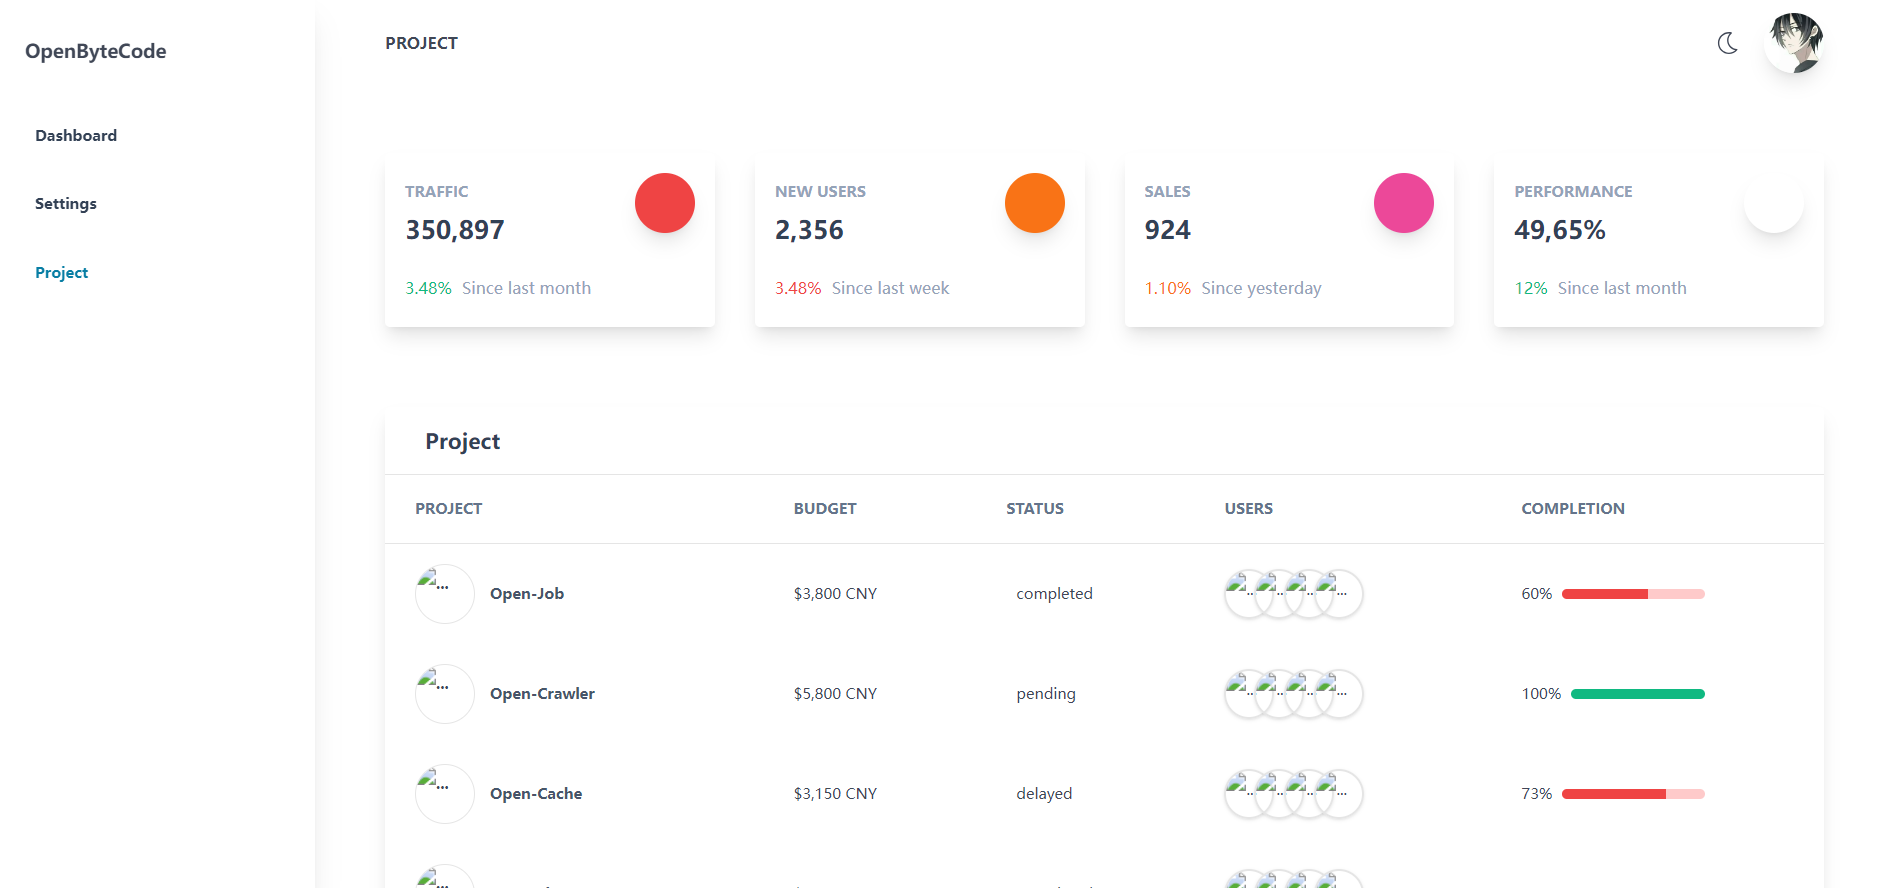This screenshot has height=888, width=1888.
Task: Open Settings in the sidebar
Action: pos(66,203)
